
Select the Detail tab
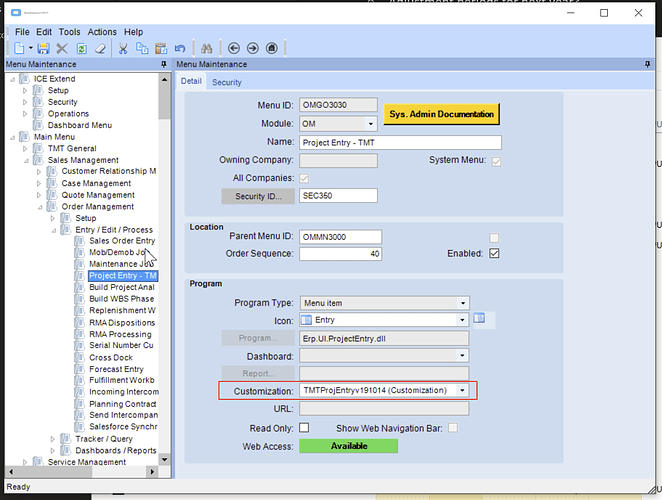coord(191,81)
